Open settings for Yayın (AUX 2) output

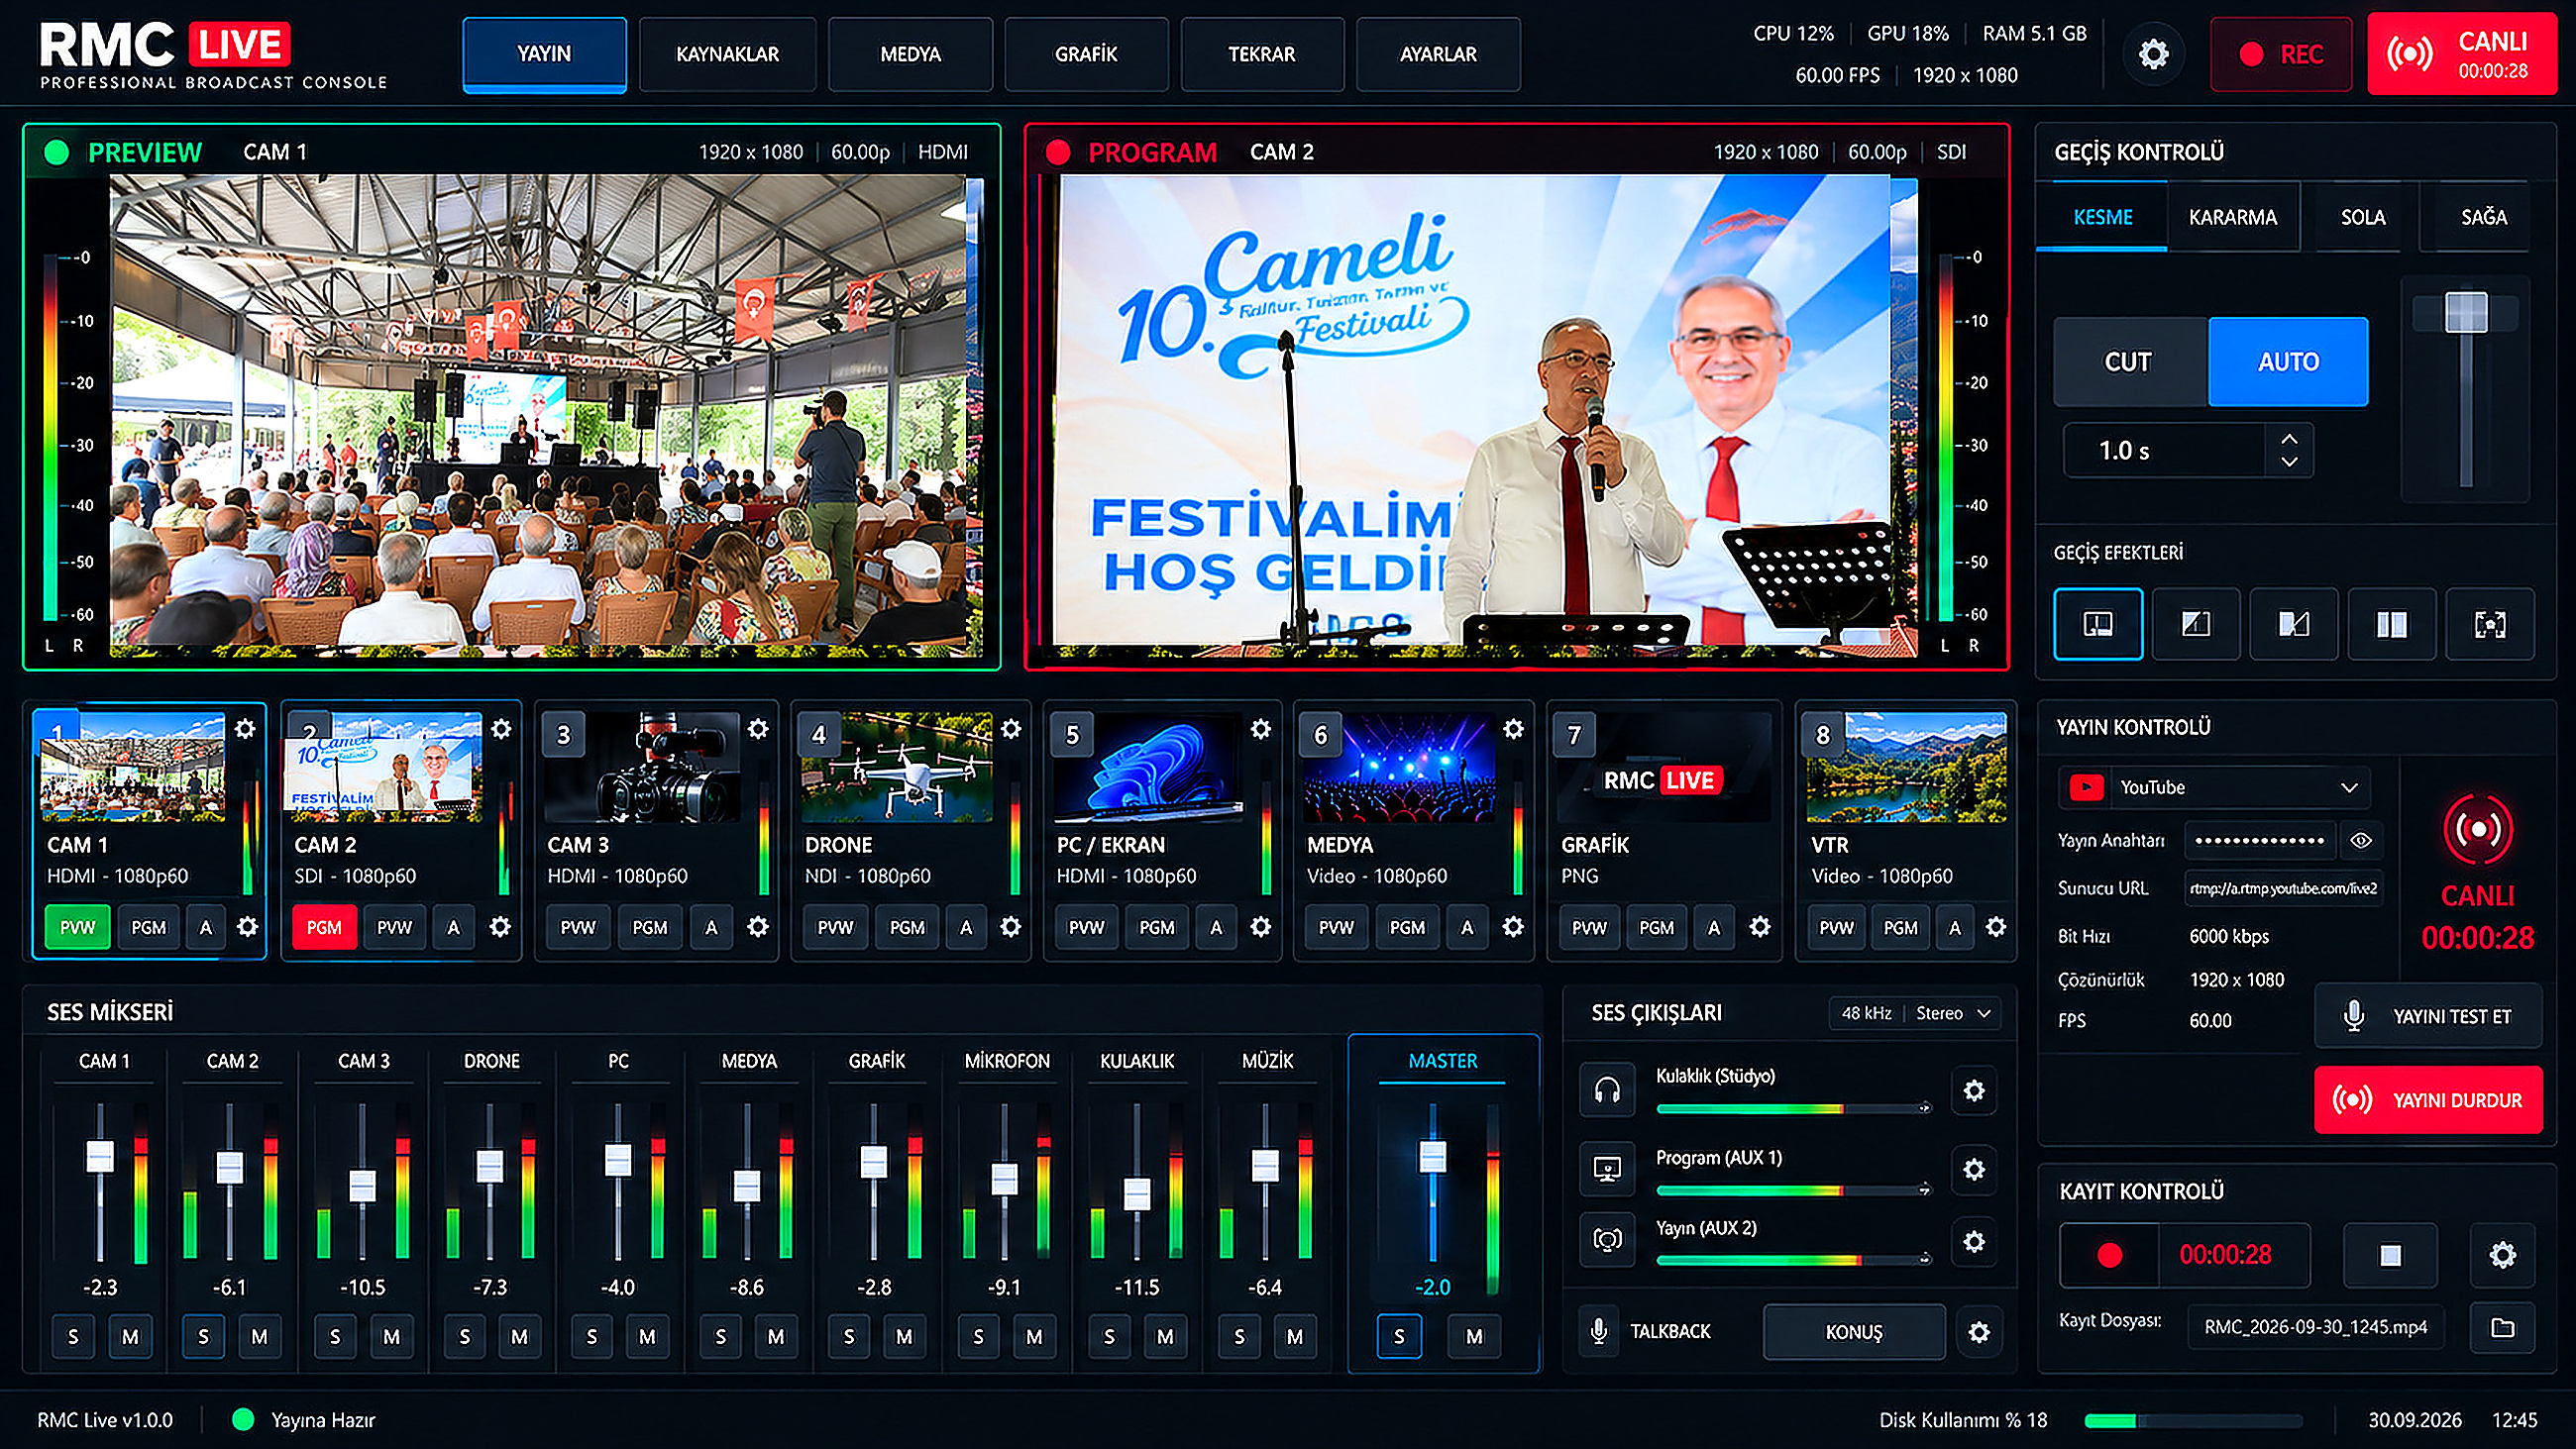(1974, 1241)
